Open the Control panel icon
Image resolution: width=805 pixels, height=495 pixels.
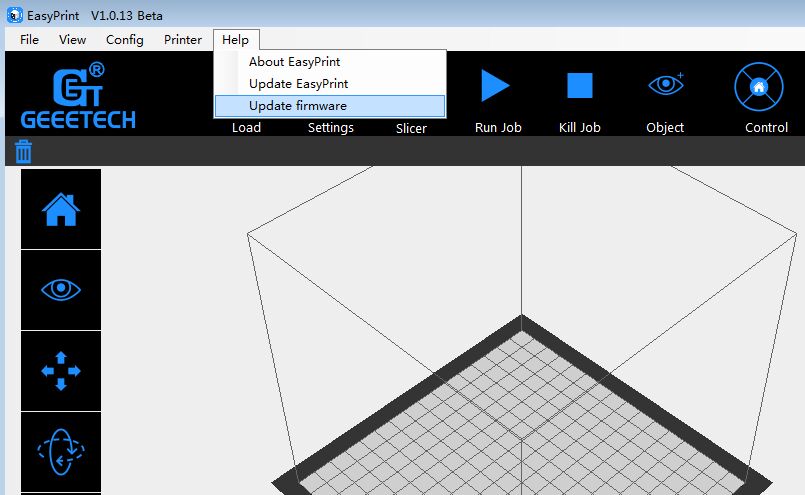759,87
